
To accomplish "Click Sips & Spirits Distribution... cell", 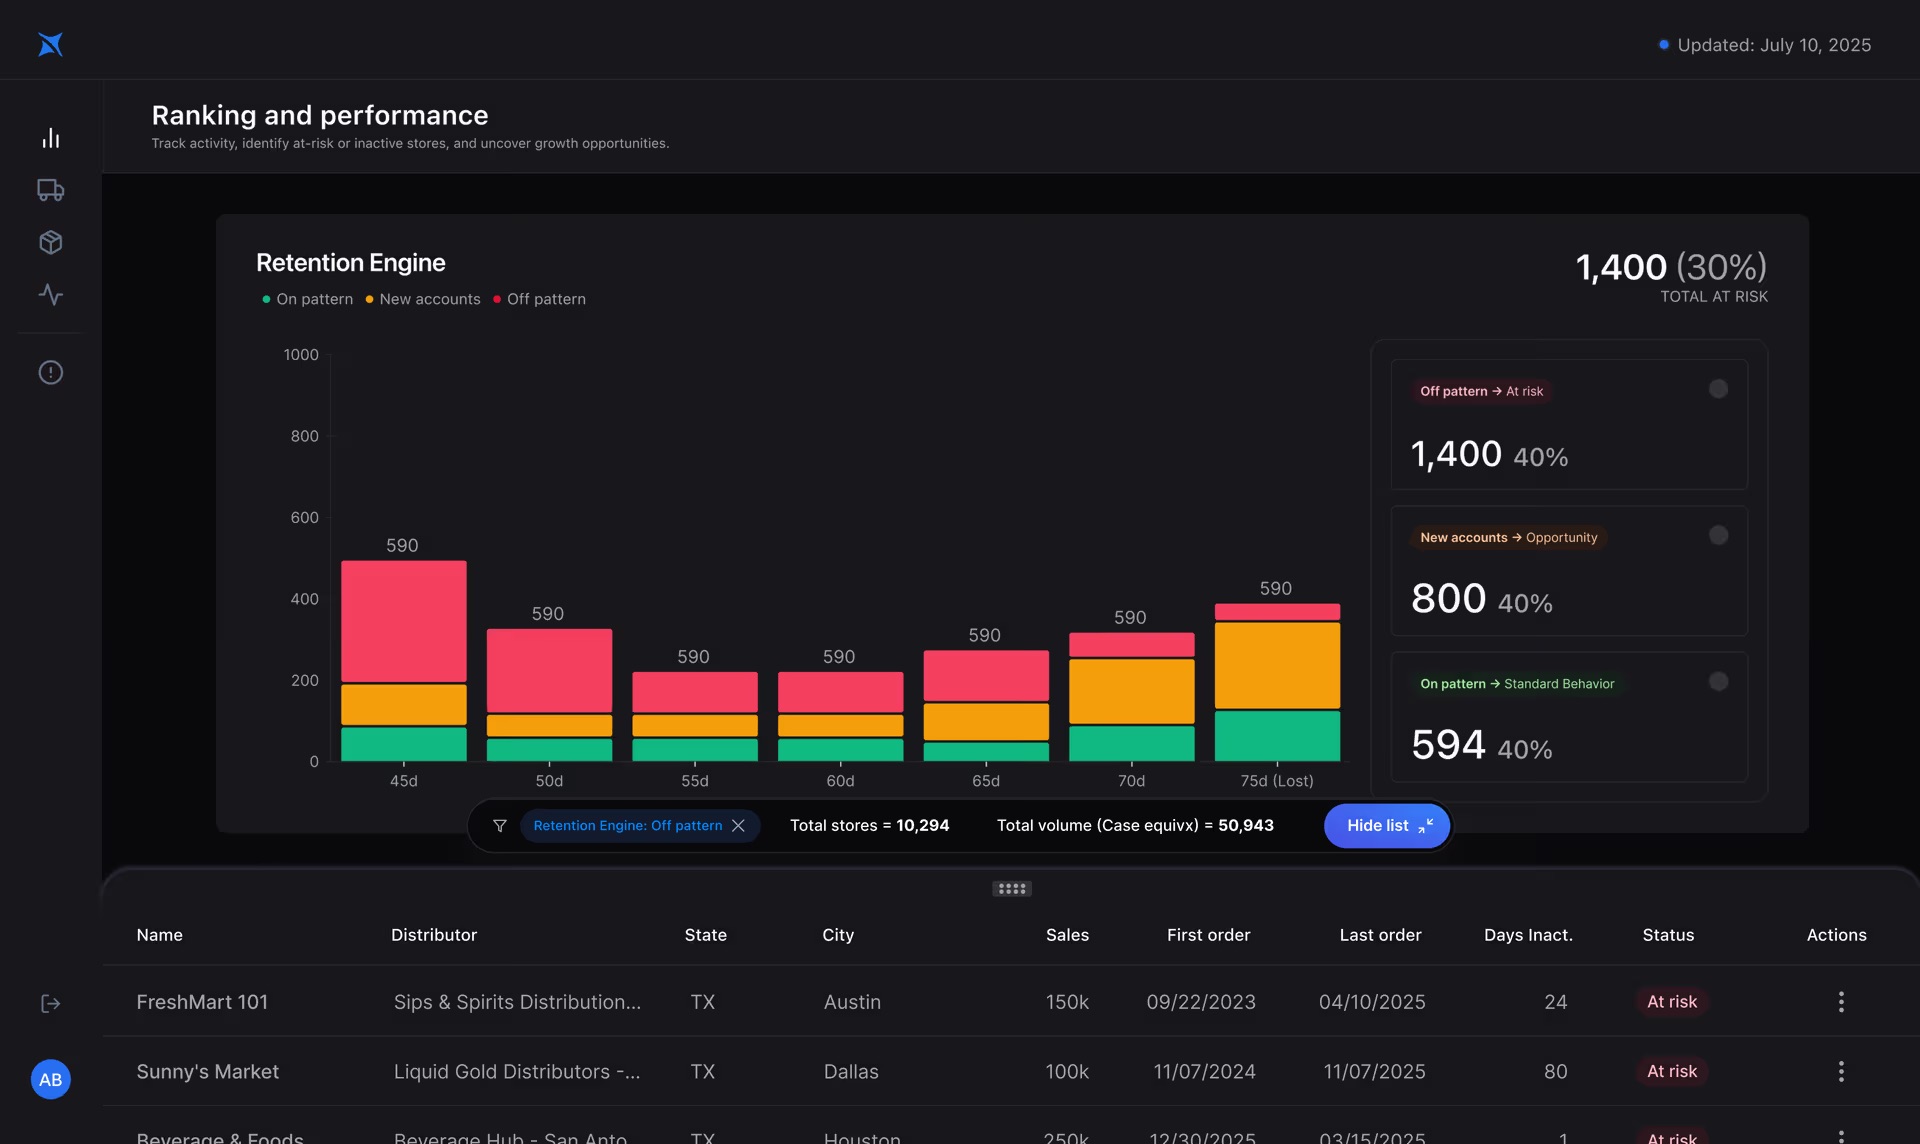I will pos(517,1001).
